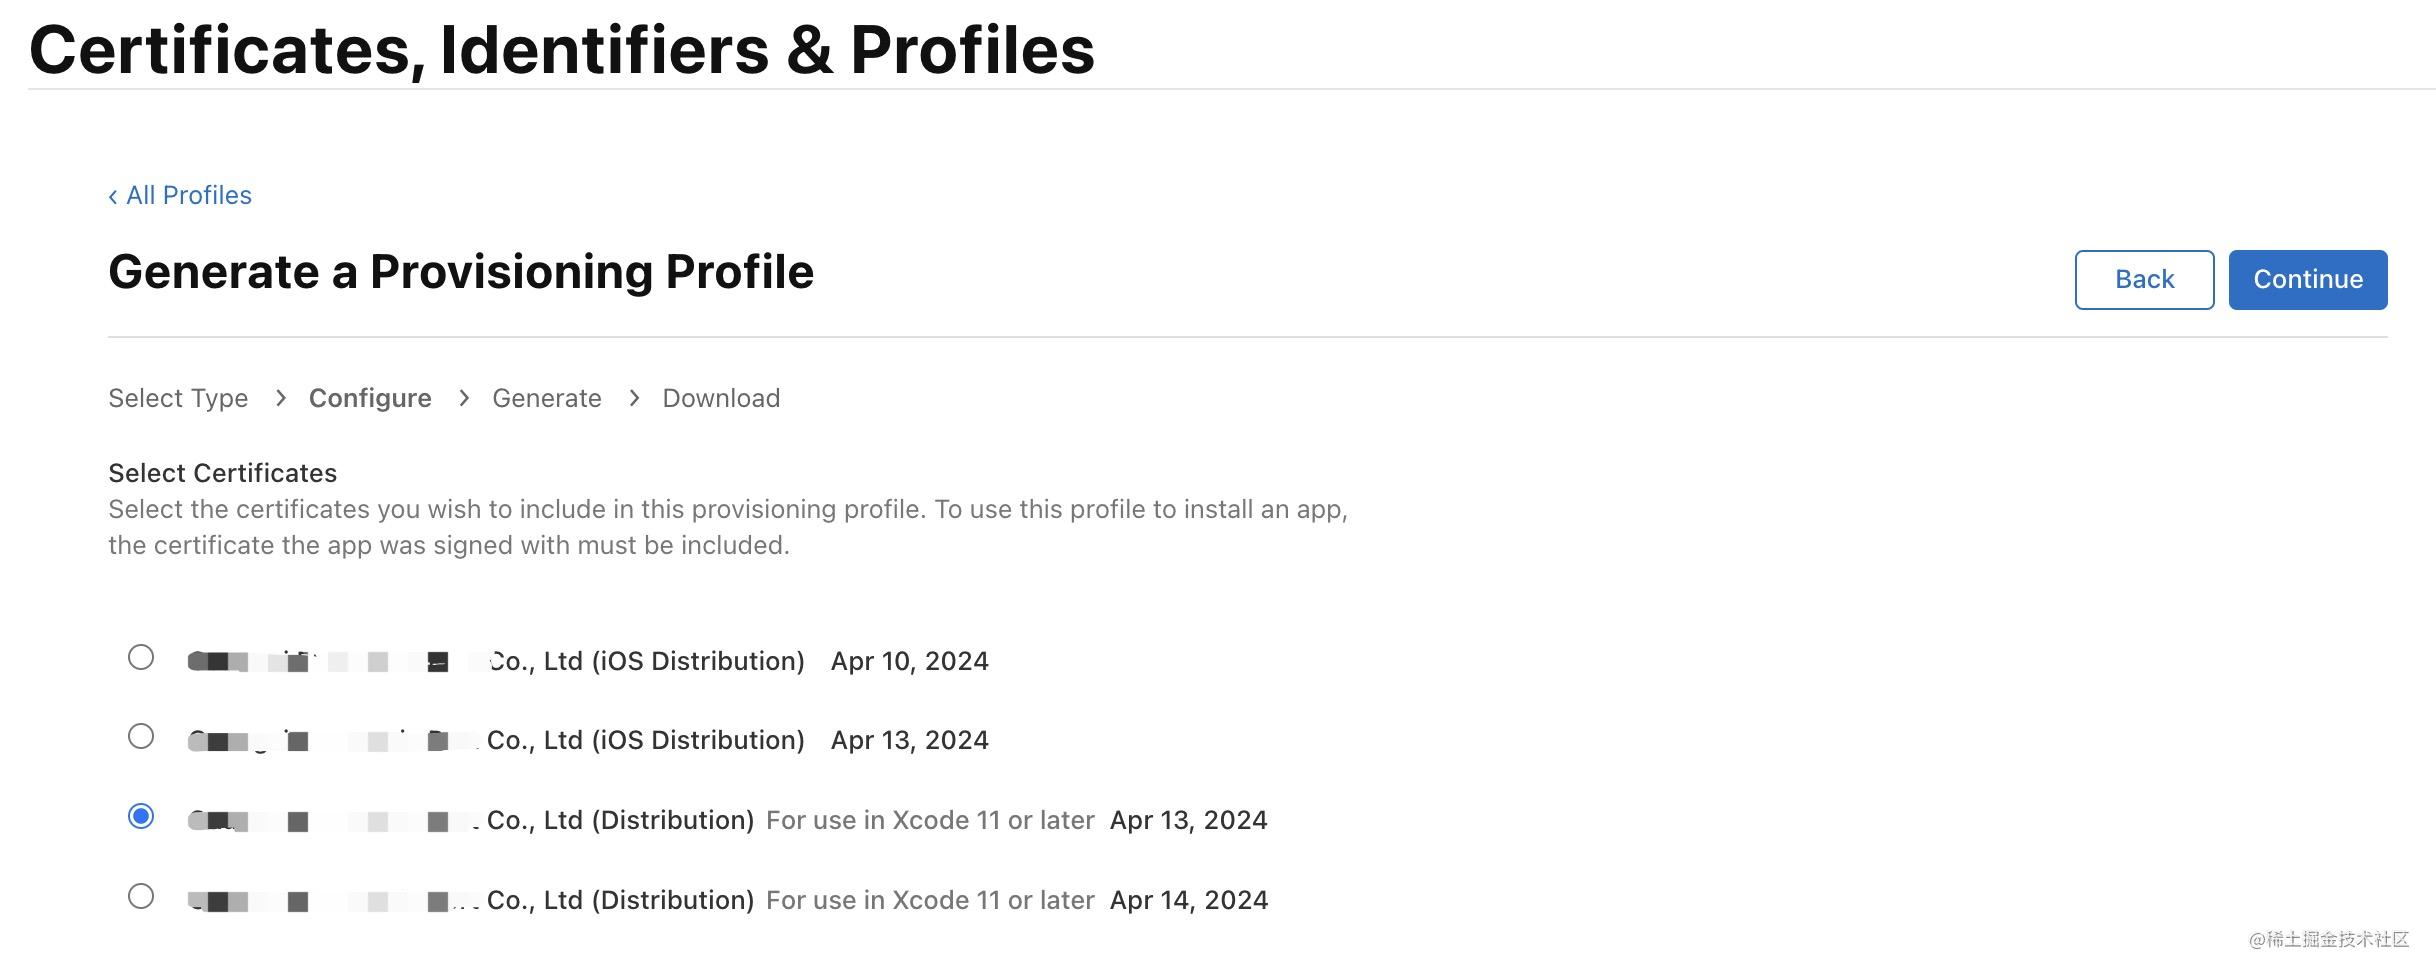Click chevron between Select Type and Configure
Screen dimensions: 2436x976
(x=281, y=398)
